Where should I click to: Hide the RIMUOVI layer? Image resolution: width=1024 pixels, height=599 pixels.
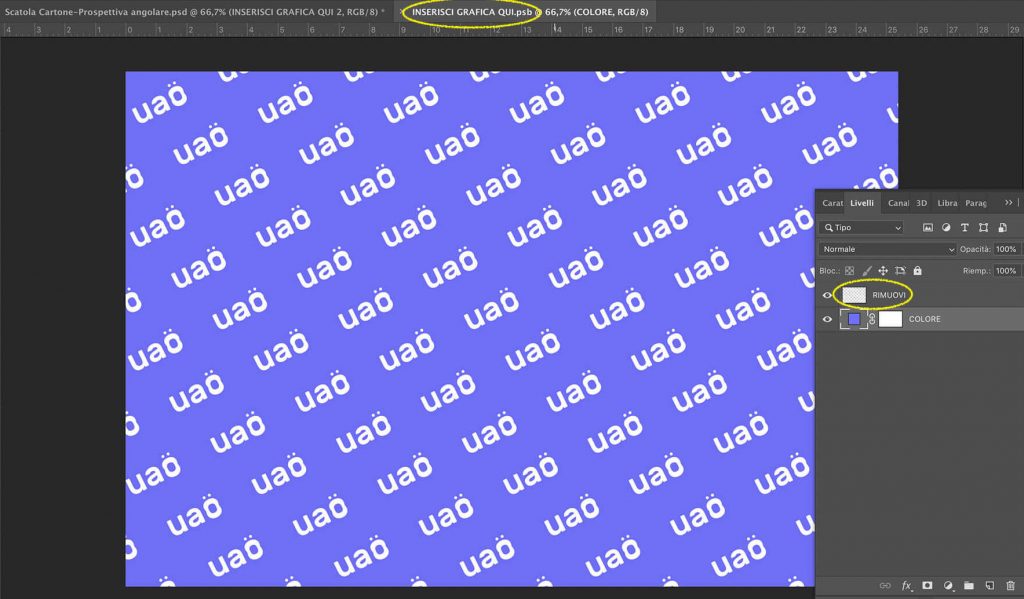coord(827,296)
